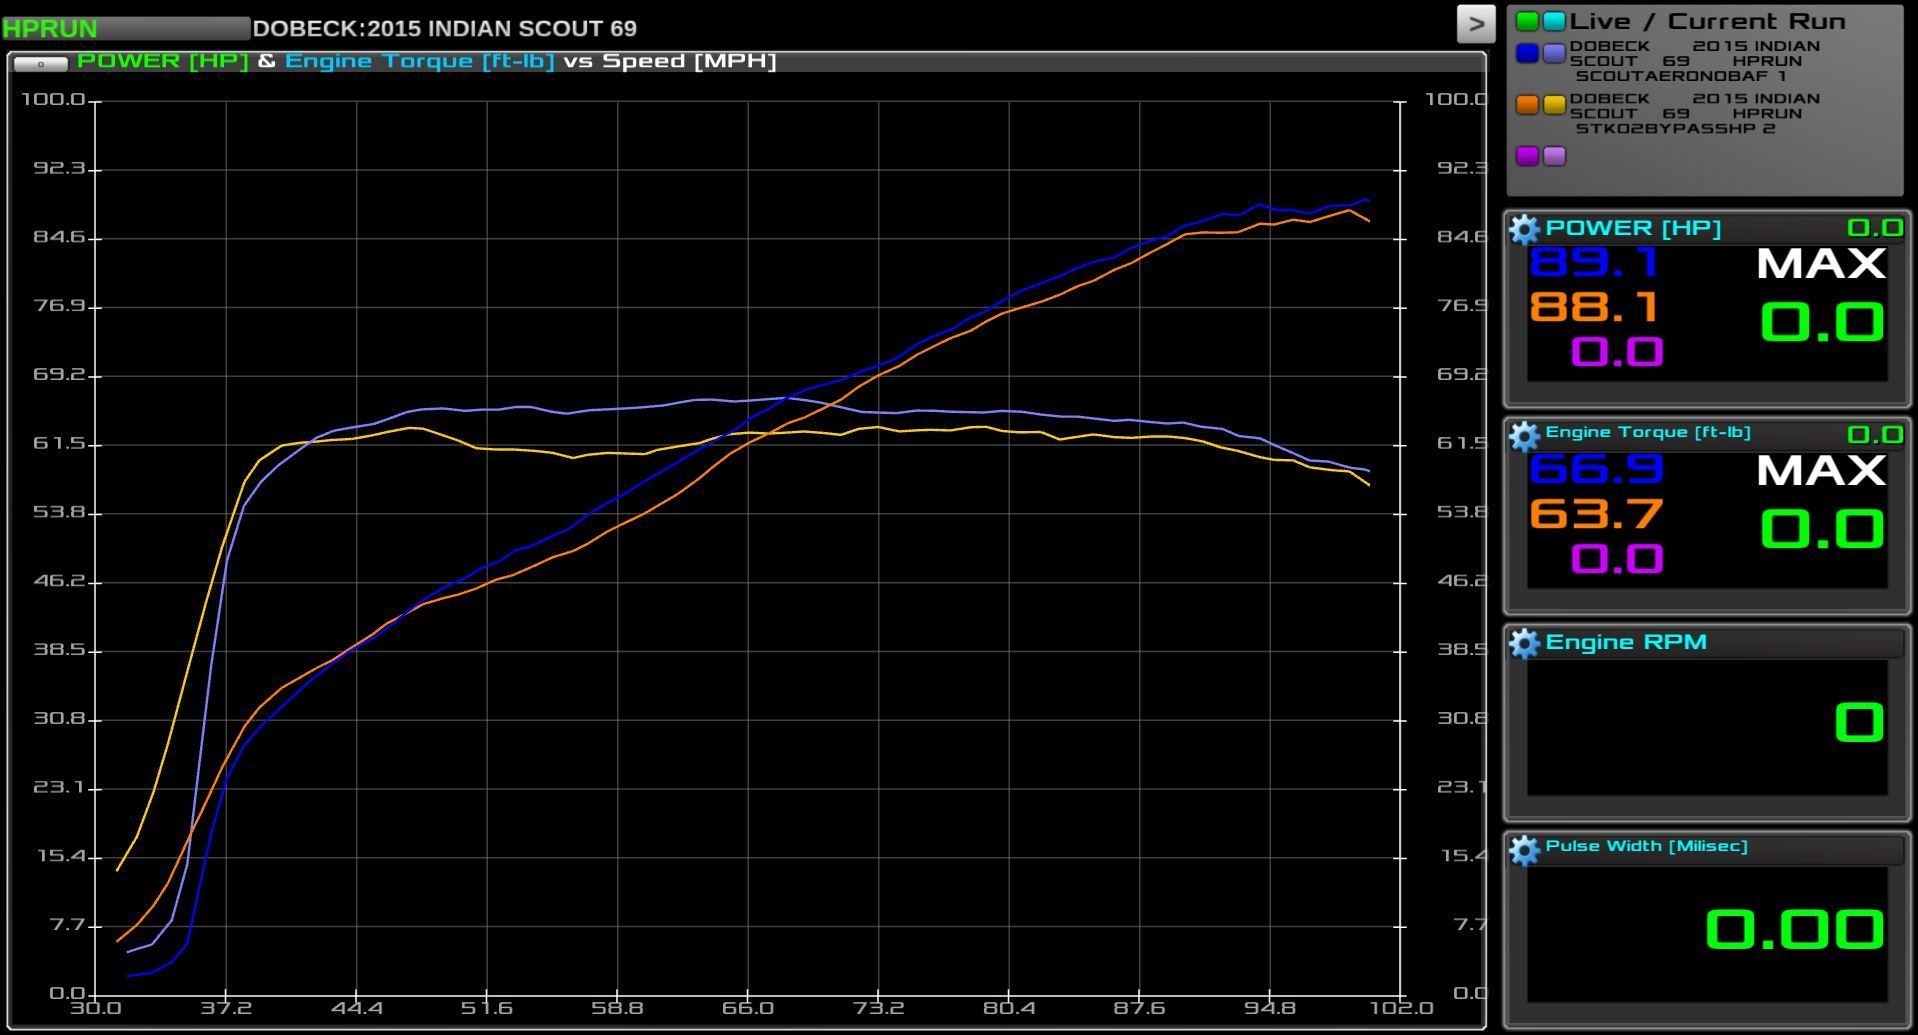Click Engine Torque [ft-lb] in the graph title
Viewport: 1918px width, 1035px height.
(x=420, y=61)
